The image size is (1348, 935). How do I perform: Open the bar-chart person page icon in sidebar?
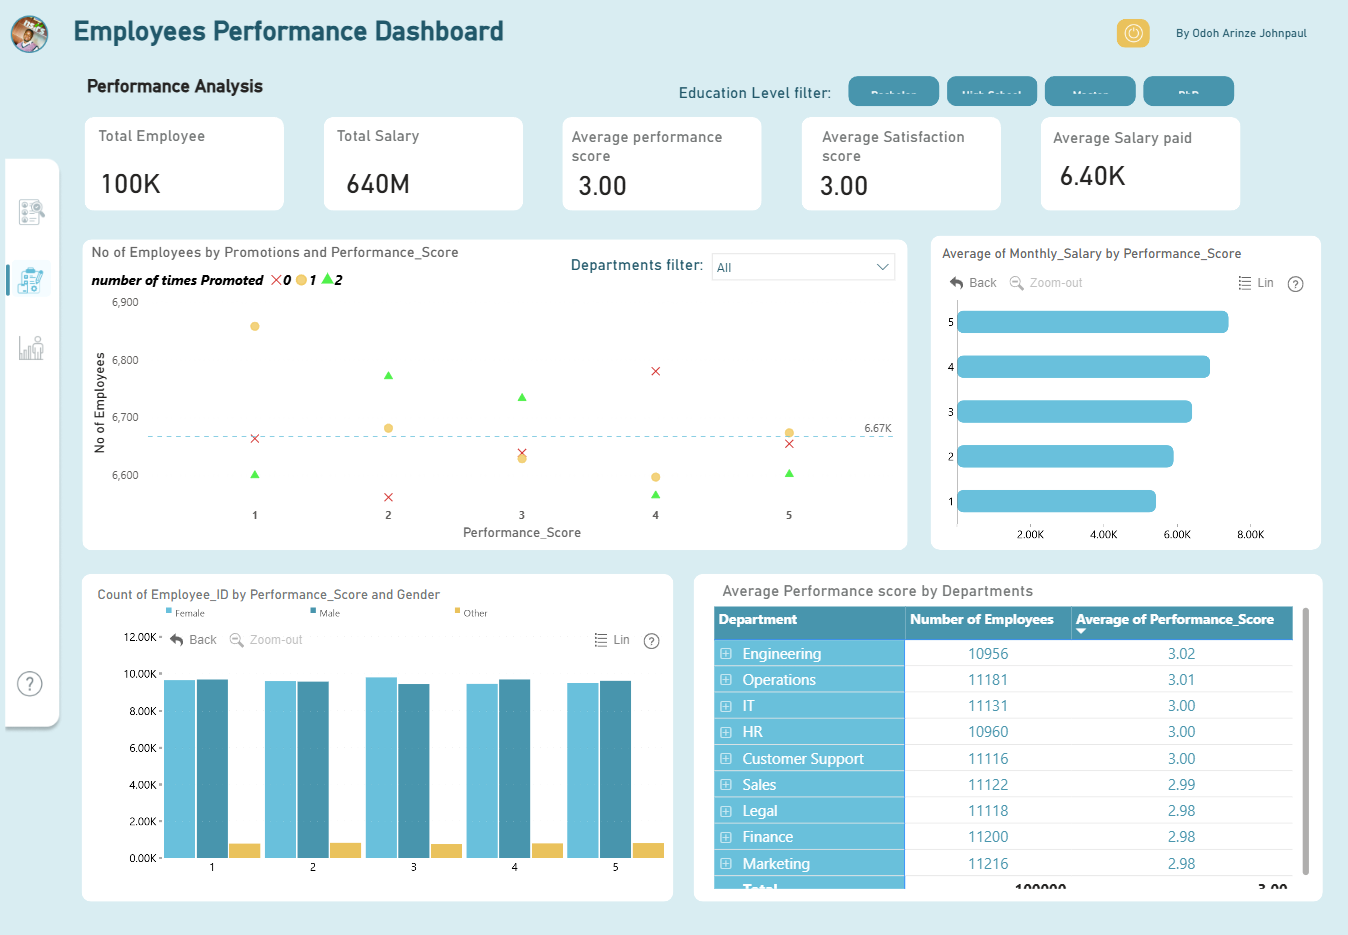31,348
